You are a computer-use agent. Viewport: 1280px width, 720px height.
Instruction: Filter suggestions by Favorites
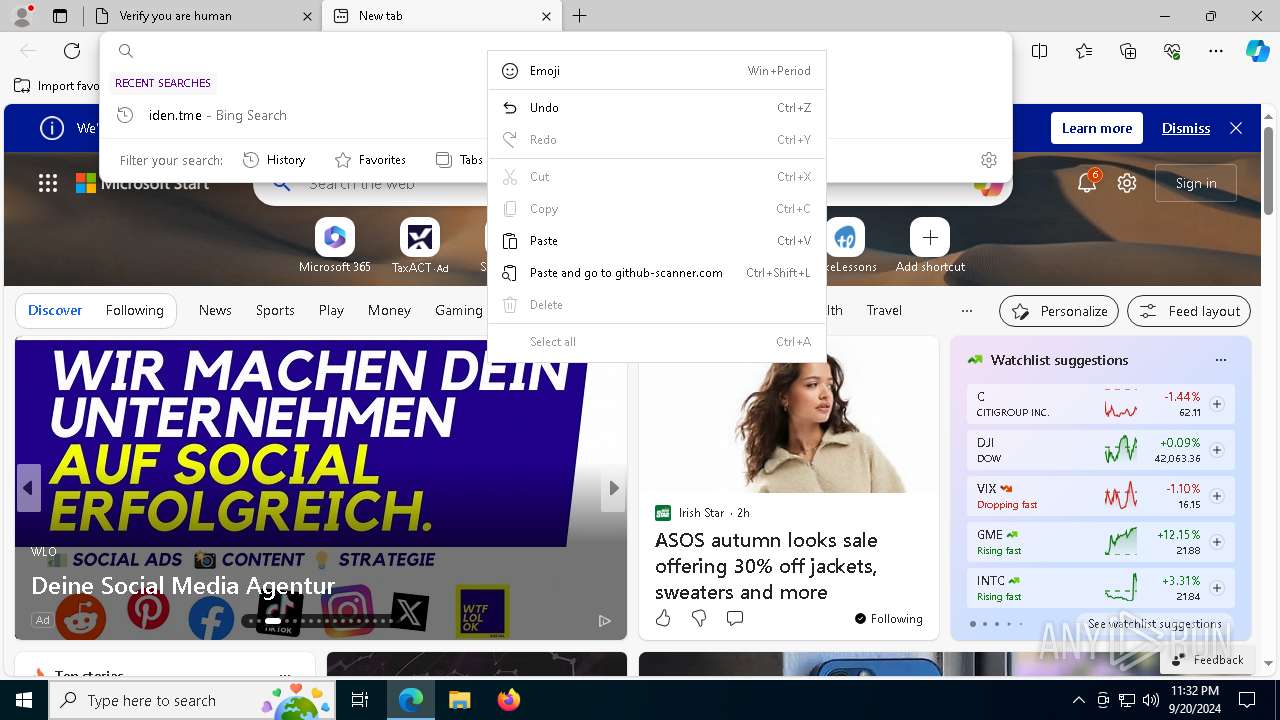point(370,160)
